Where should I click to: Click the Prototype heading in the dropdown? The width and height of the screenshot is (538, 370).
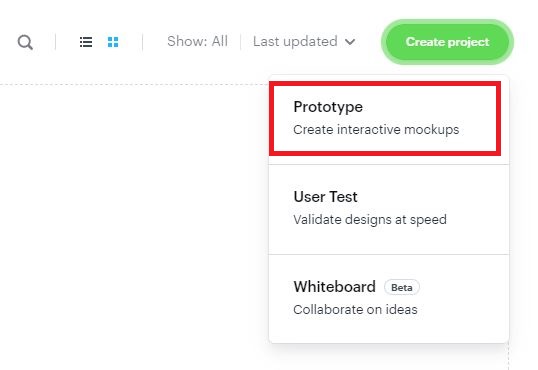(328, 107)
